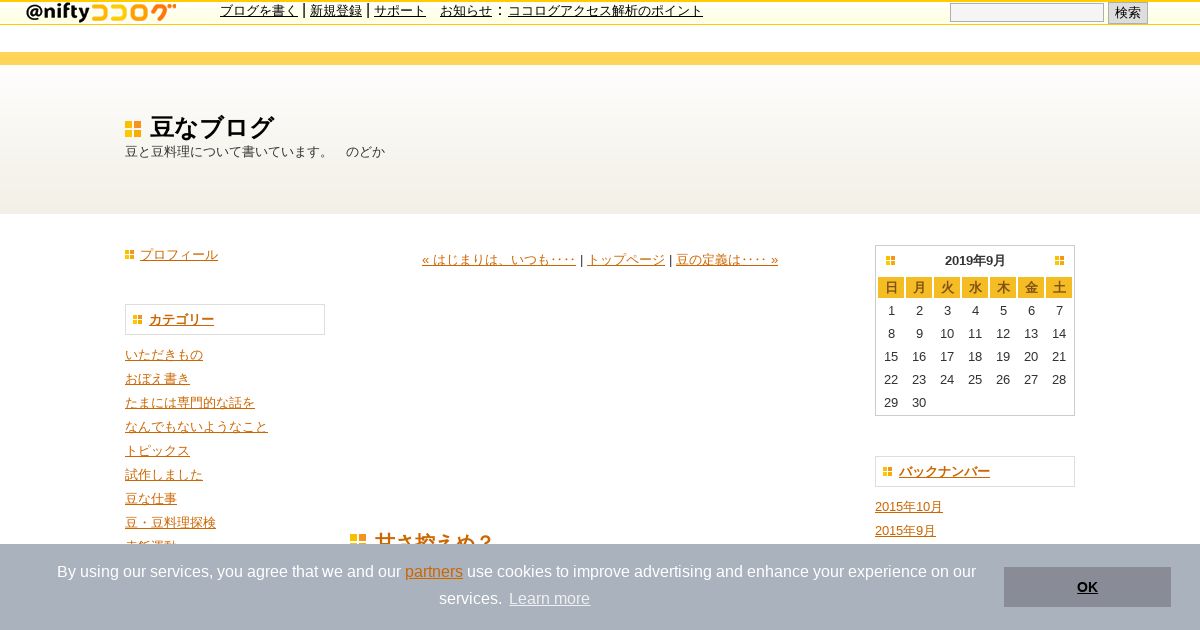This screenshot has height=630, width=1200.
Task: Click 日 weekday header in calendar
Action: pyautogui.click(x=891, y=288)
